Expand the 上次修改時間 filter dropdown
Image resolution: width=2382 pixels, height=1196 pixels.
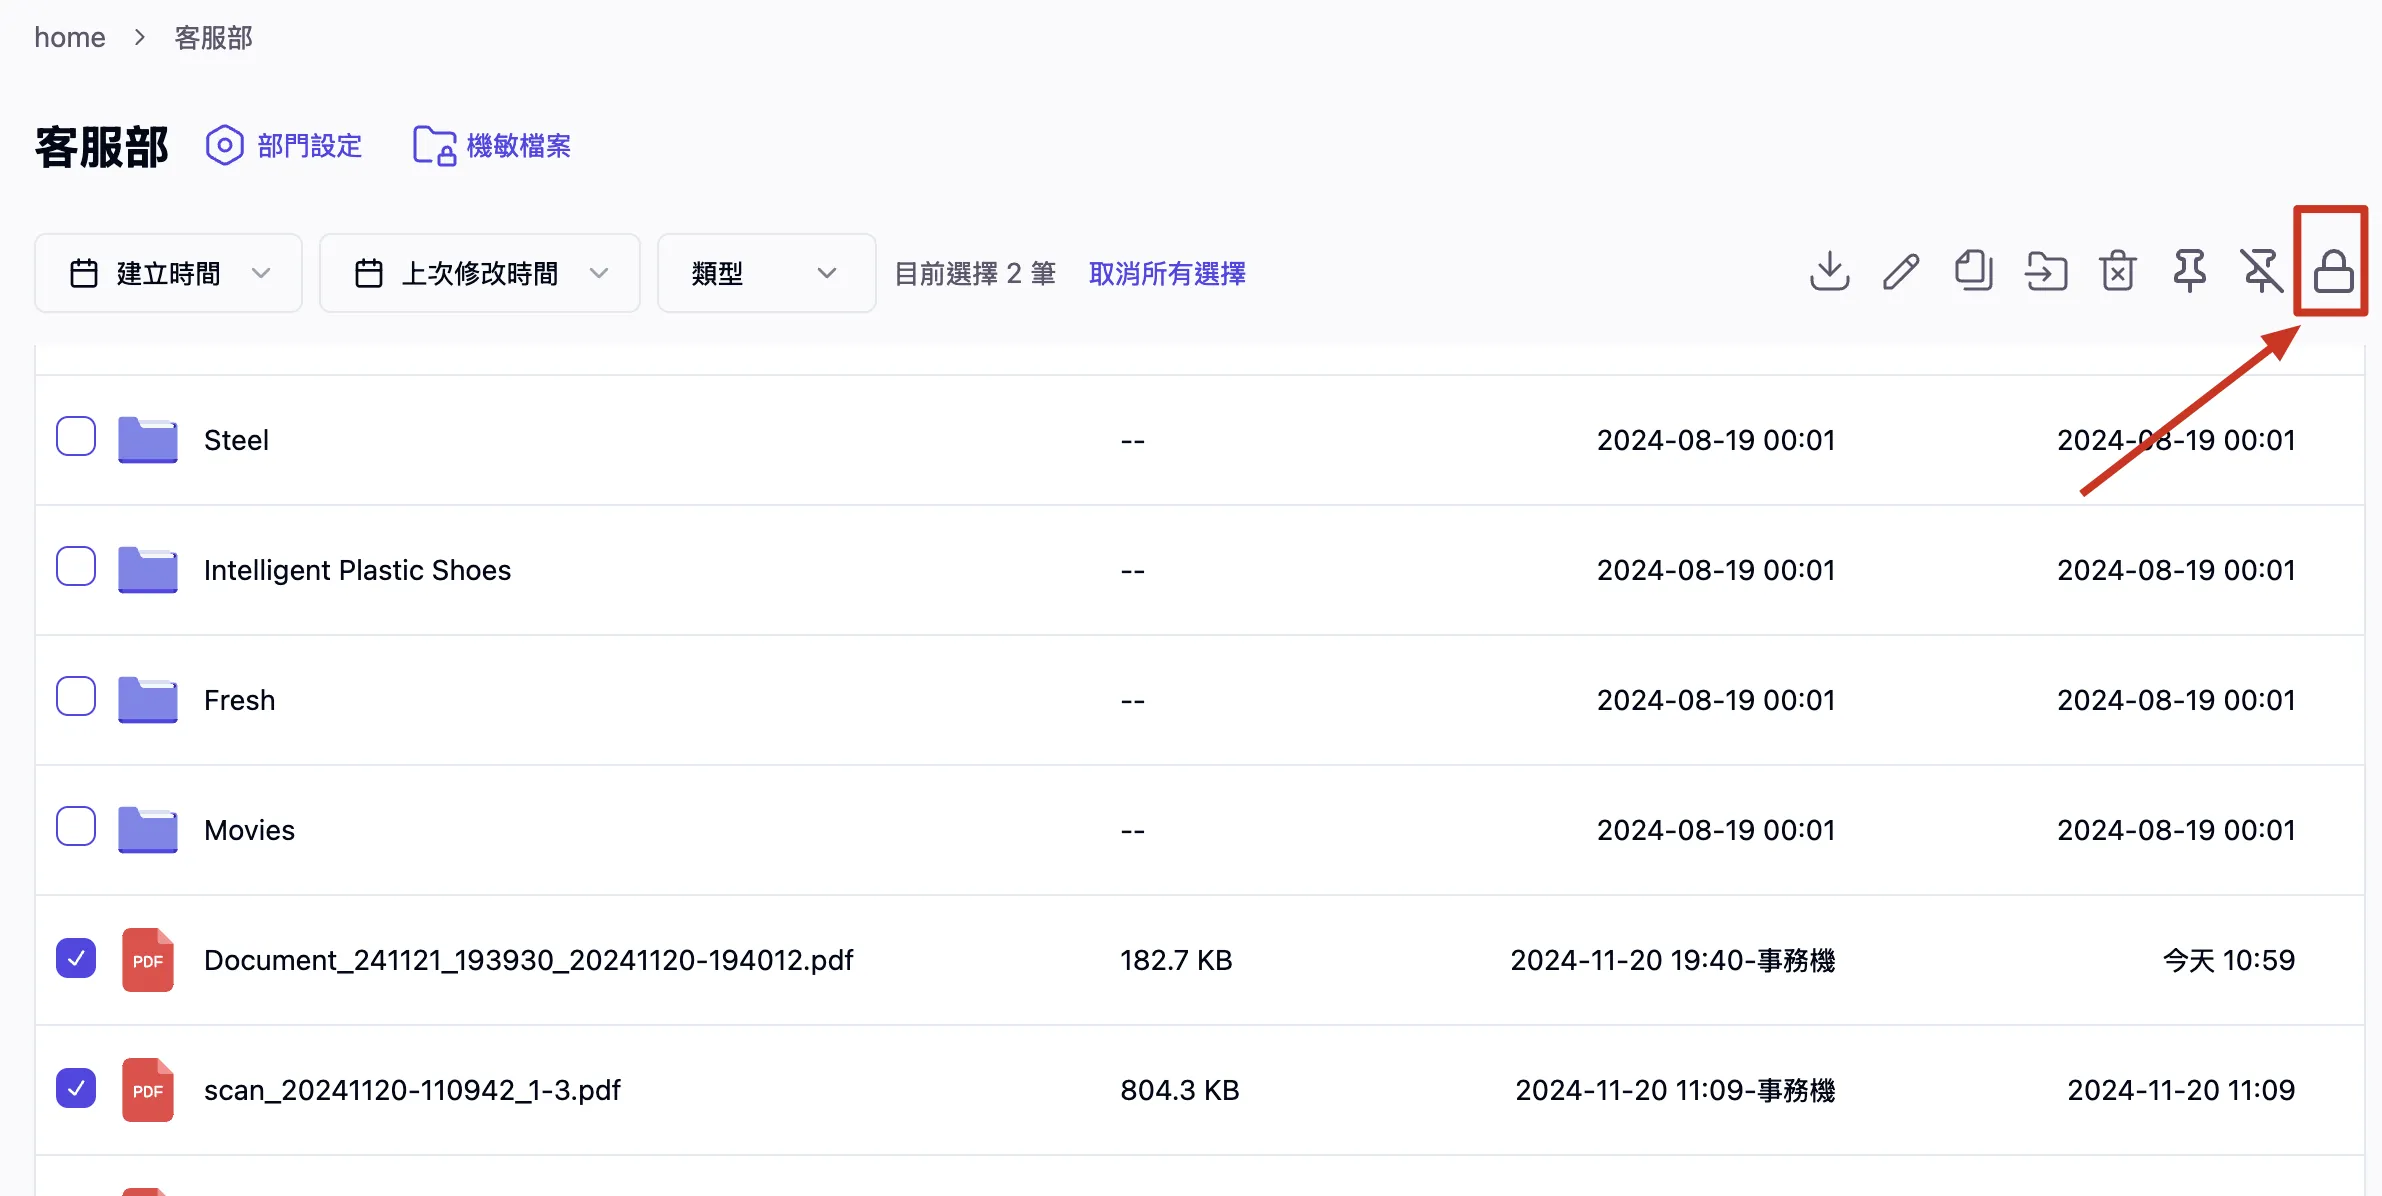[479, 273]
